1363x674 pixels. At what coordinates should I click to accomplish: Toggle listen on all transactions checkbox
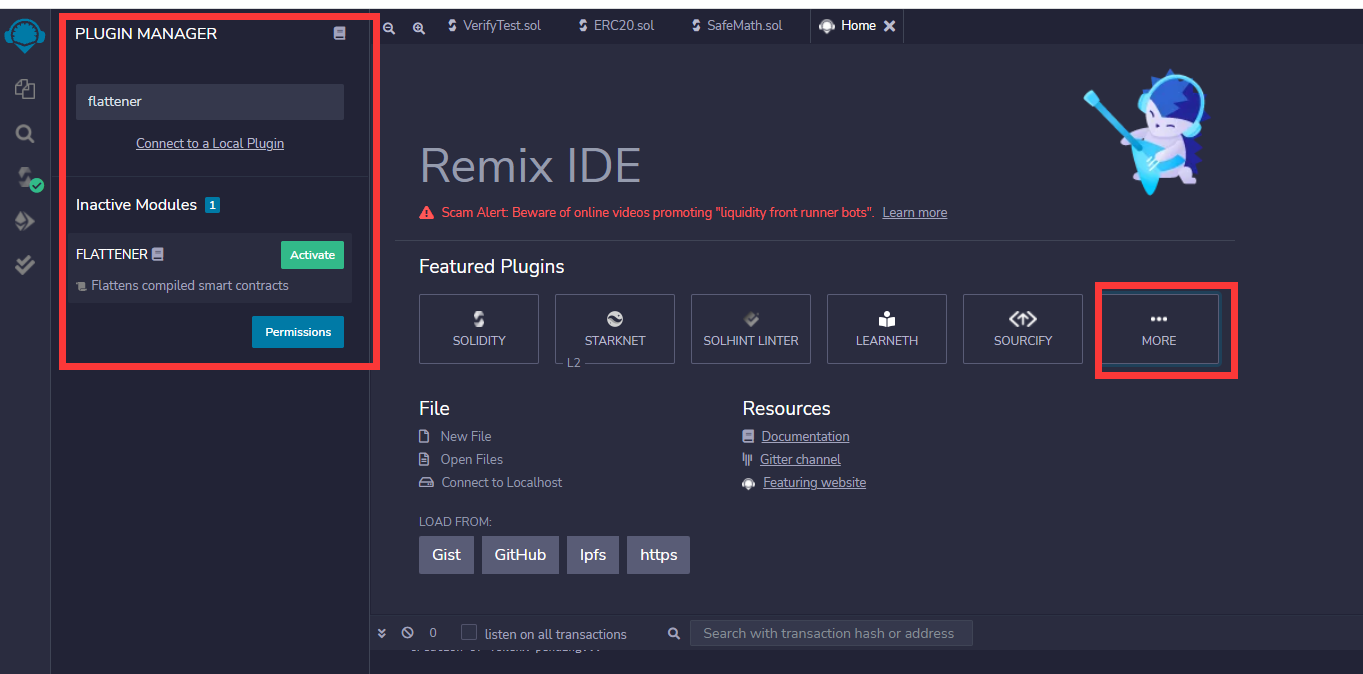[469, 632]
